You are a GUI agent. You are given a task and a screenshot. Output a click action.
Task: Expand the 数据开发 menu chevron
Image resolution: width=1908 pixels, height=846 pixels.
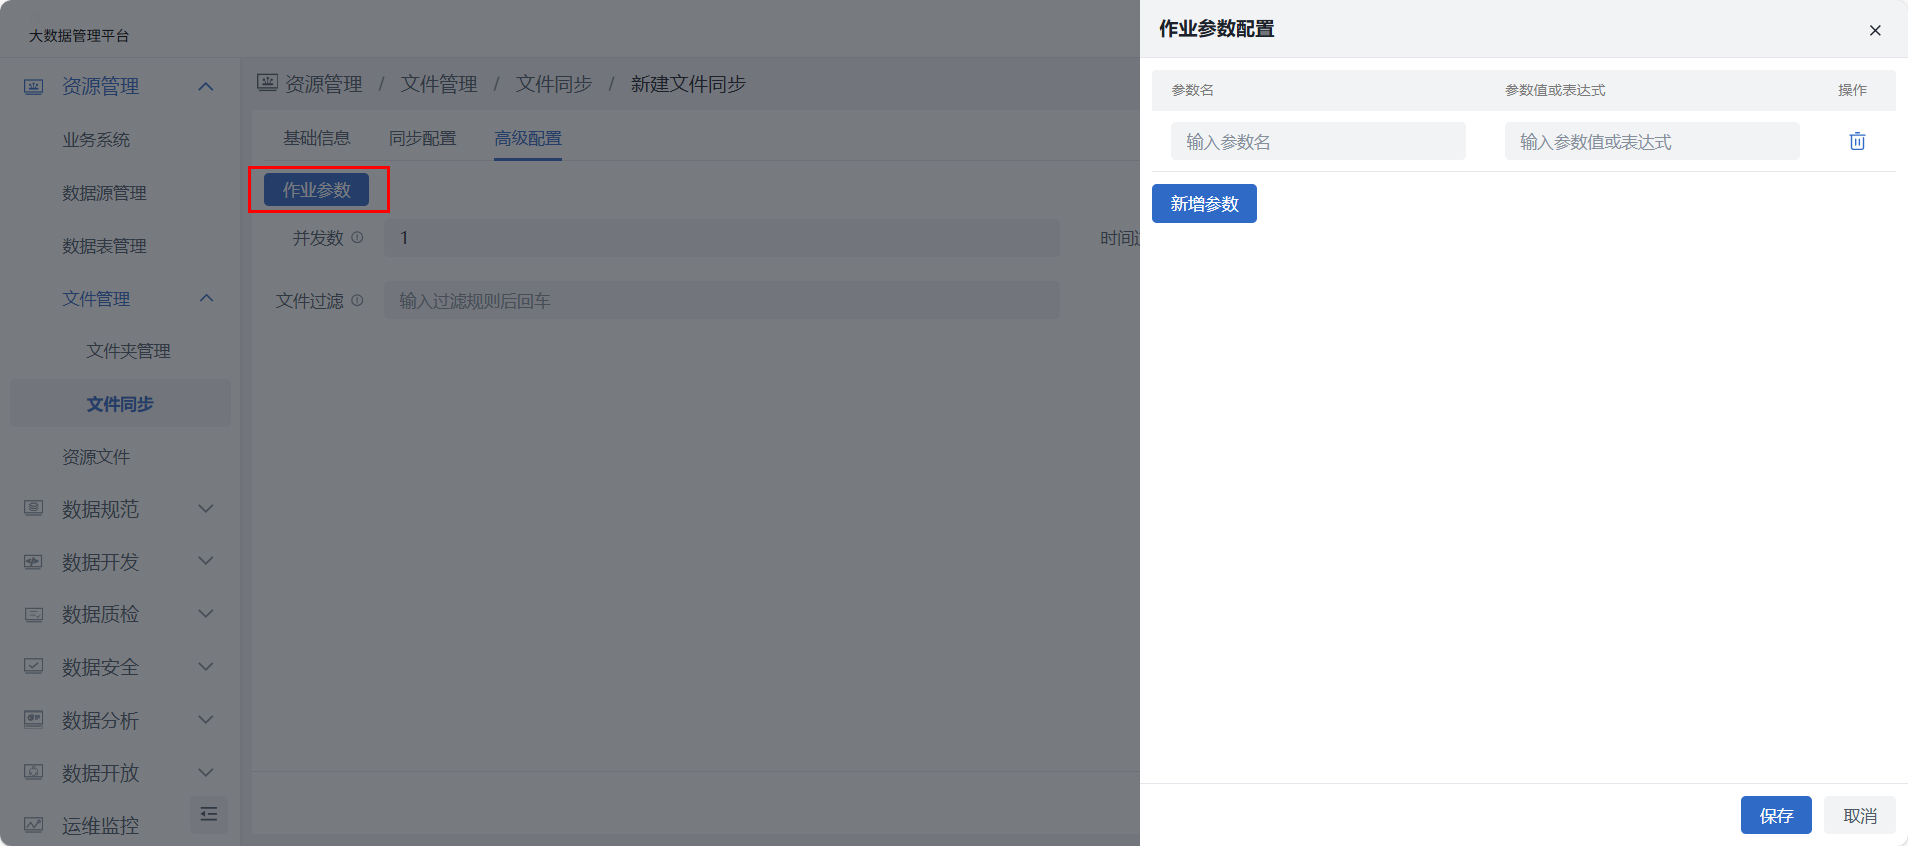click(206, 561)
